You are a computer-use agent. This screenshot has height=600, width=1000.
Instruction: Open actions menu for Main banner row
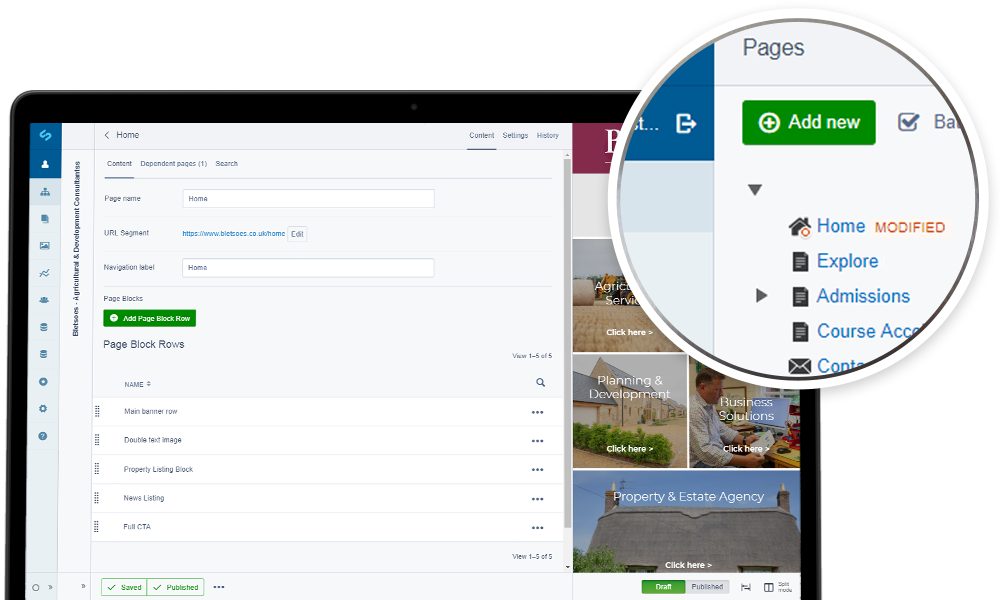[538, 413]
